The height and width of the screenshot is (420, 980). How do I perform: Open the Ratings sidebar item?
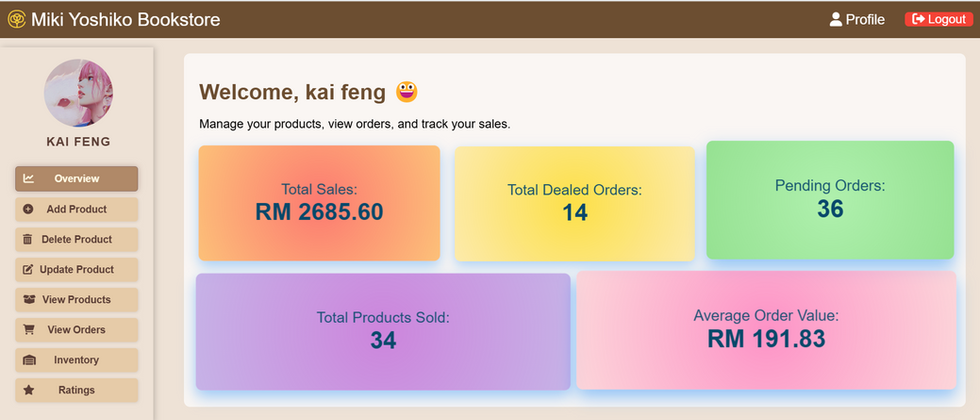(76, 390)
